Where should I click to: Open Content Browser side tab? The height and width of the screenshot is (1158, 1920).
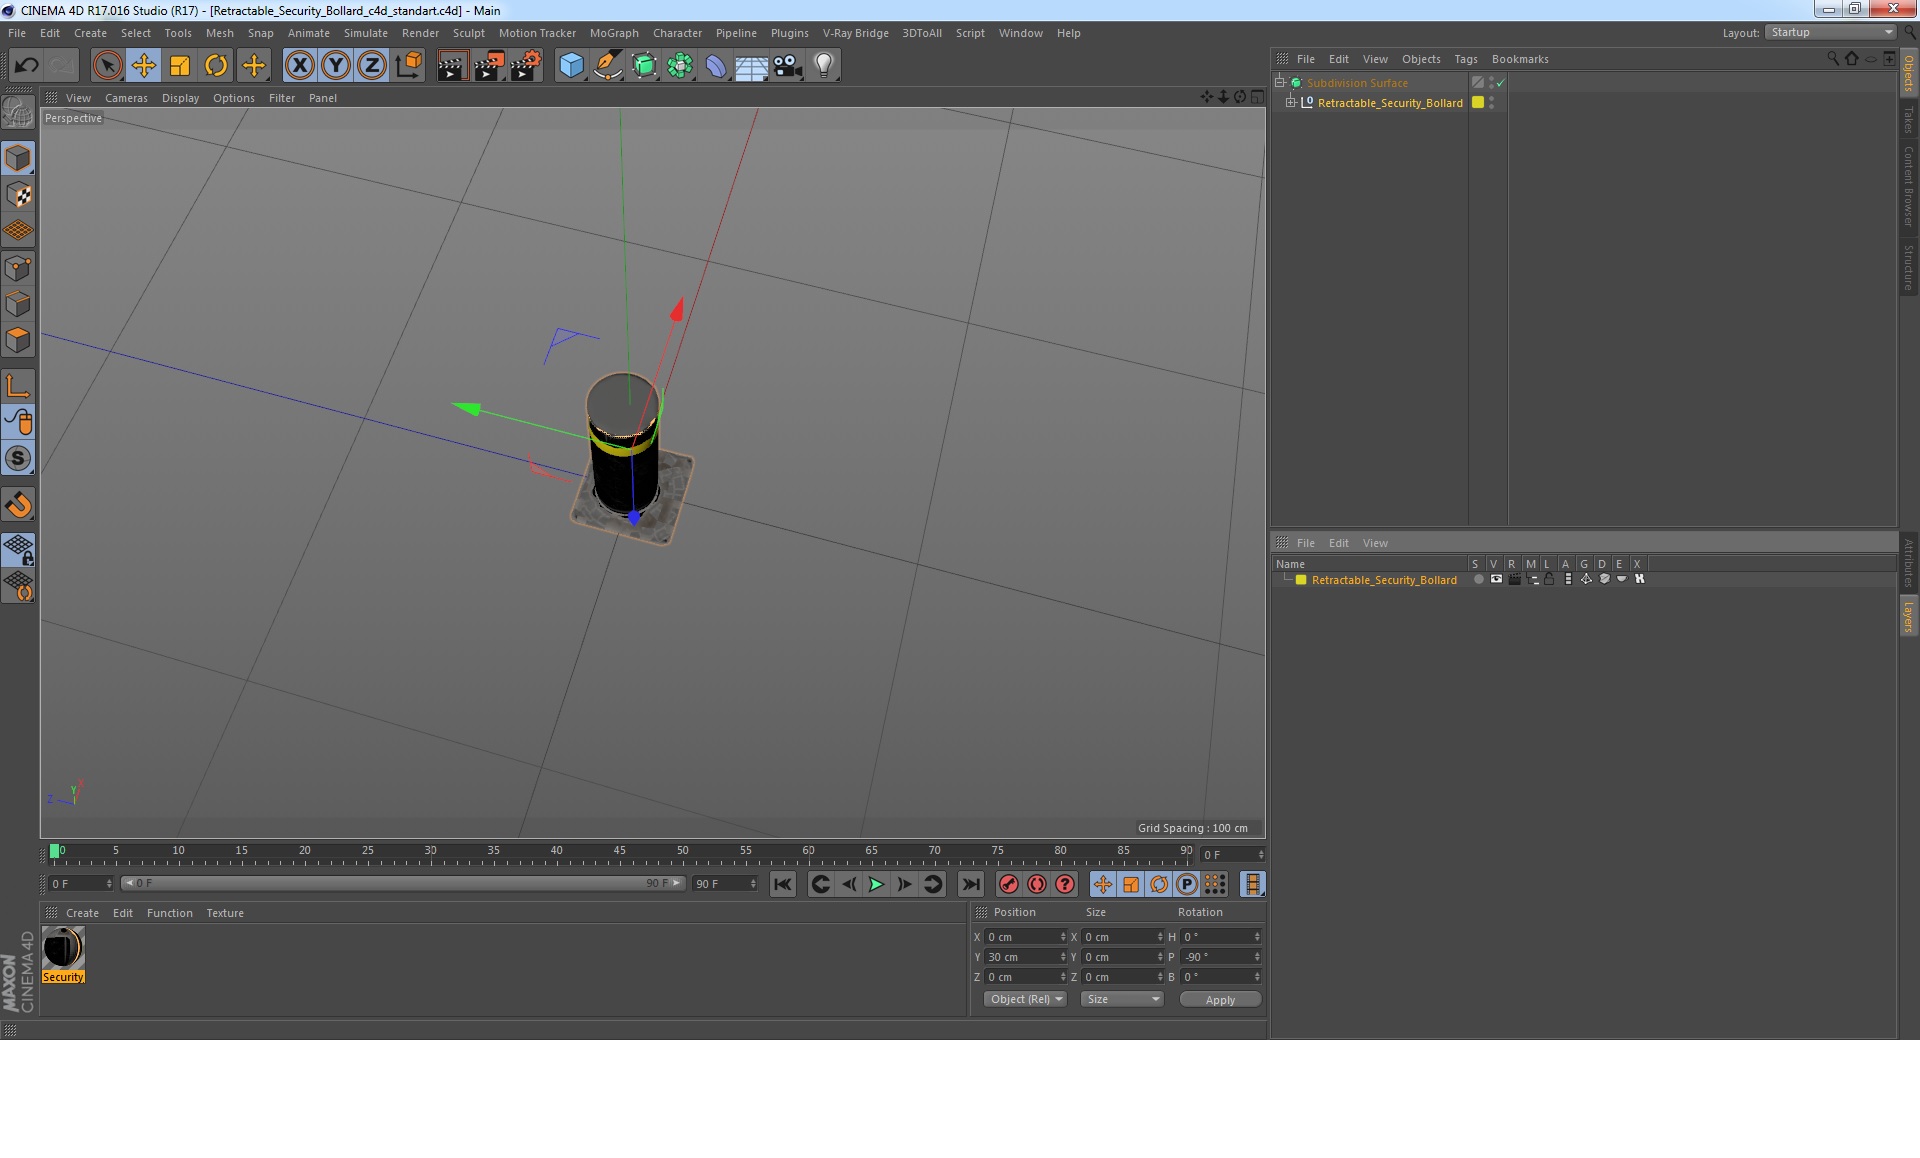coord(1908,186)
